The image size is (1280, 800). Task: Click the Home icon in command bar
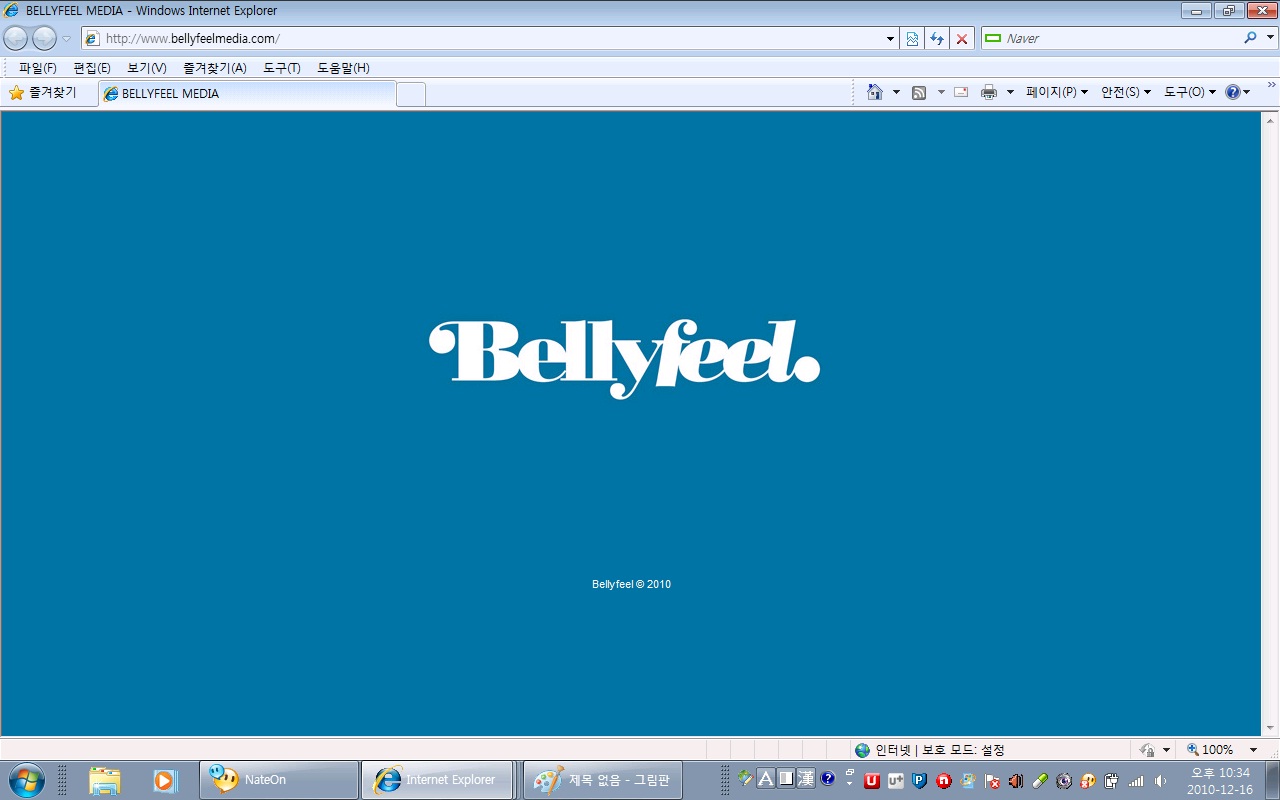click(x=875, y=92)
